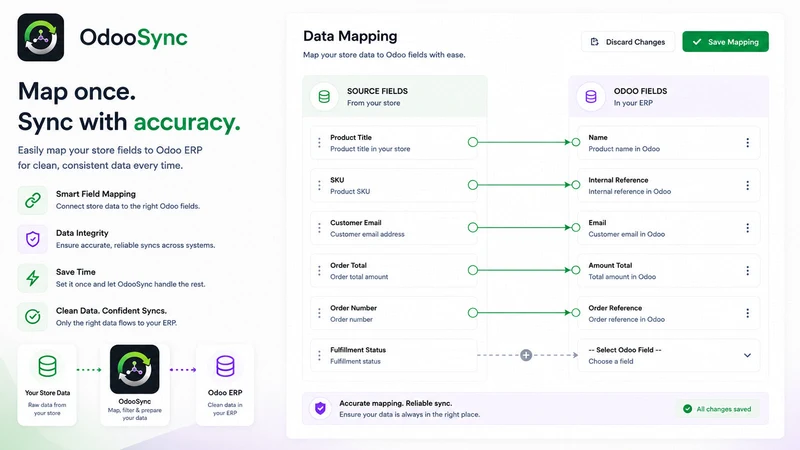
Task: Open the drag handle on Order Total row
Action: (319, 270)
